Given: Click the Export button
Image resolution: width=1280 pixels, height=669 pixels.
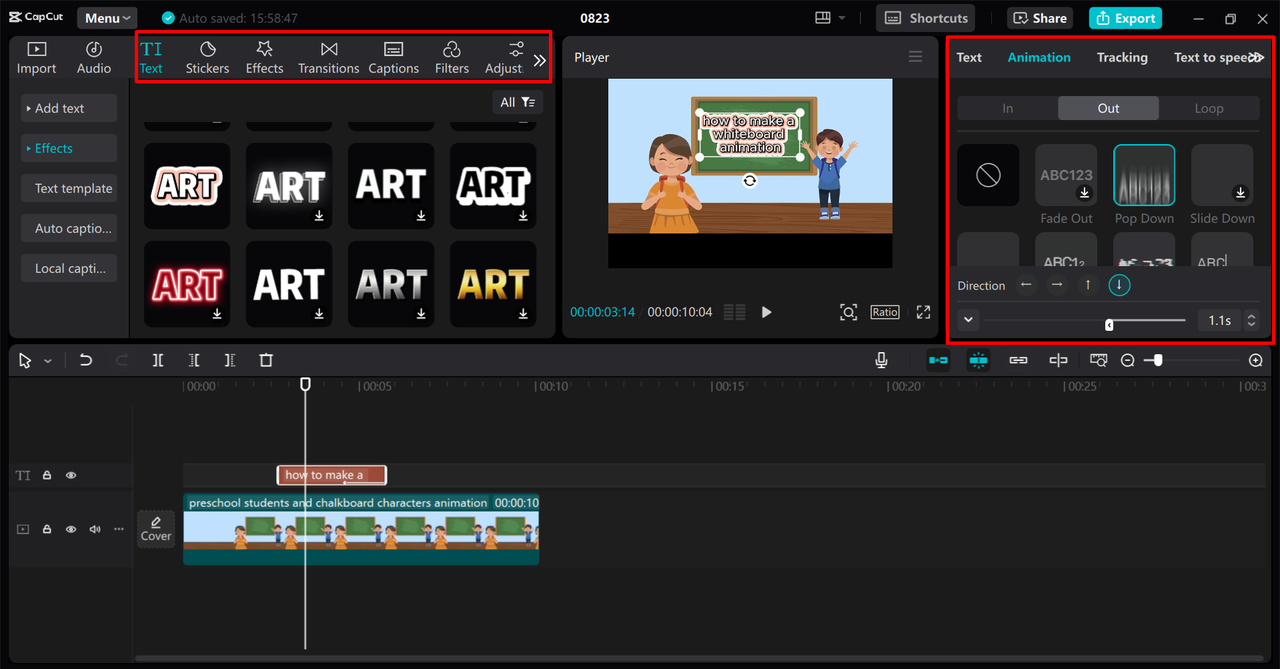Looking at the screenshot, I should point(1125,18).
